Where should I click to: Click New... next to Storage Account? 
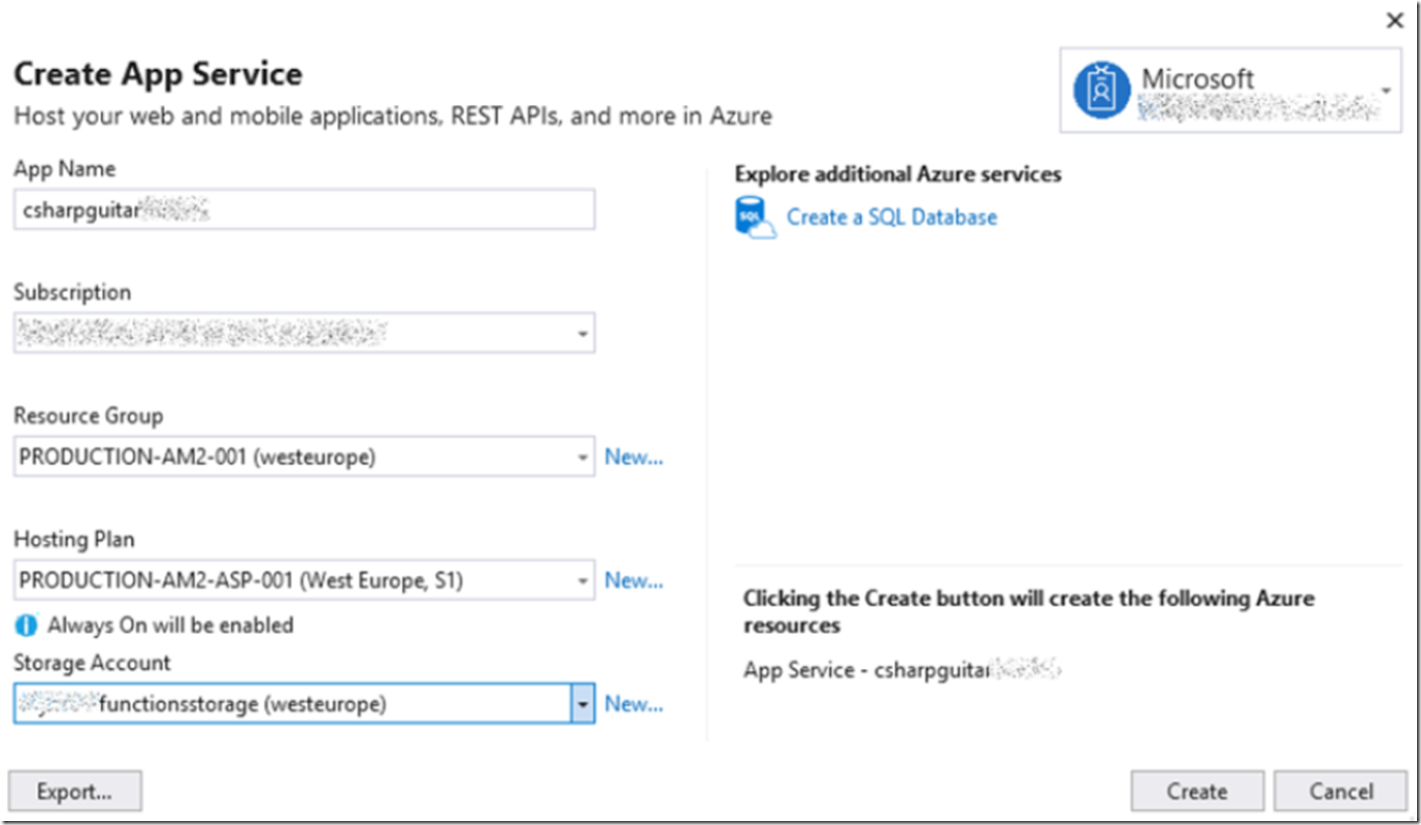point(634,704)
